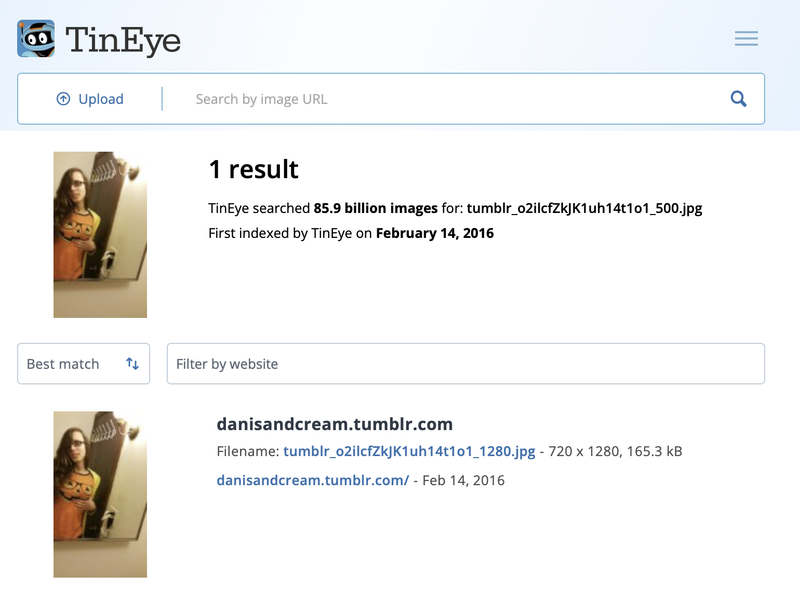Click the danisandcream.tumblr.com result heading
This screenshot has height=614, width=800.
[x=335, y=424]
